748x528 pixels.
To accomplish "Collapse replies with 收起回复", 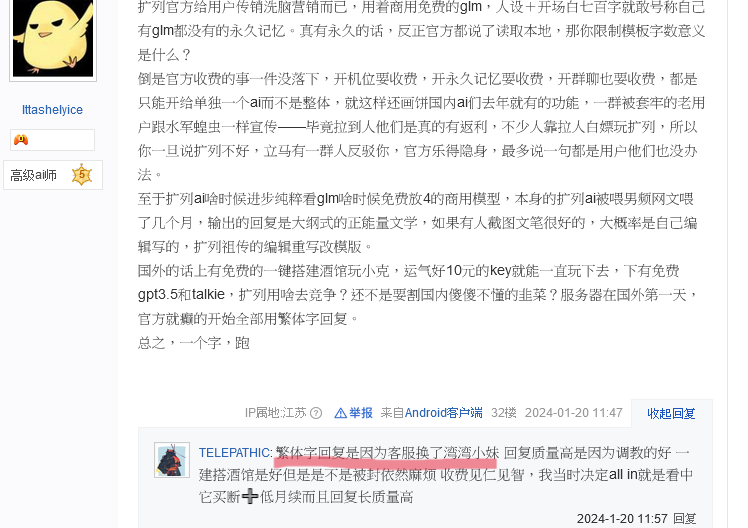I will coord(671,413).
